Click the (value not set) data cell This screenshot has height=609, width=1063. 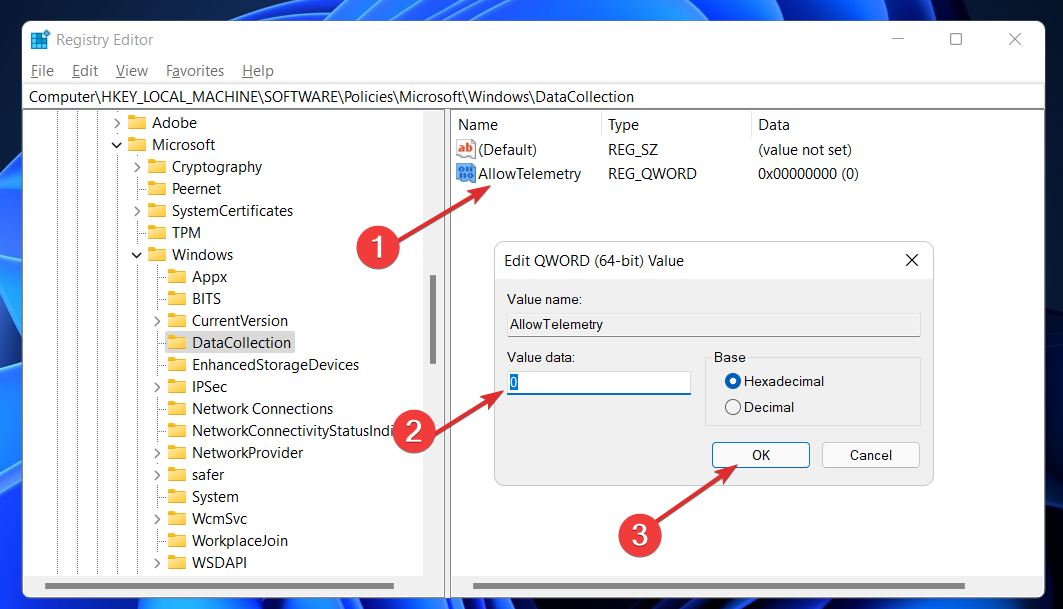805,150
